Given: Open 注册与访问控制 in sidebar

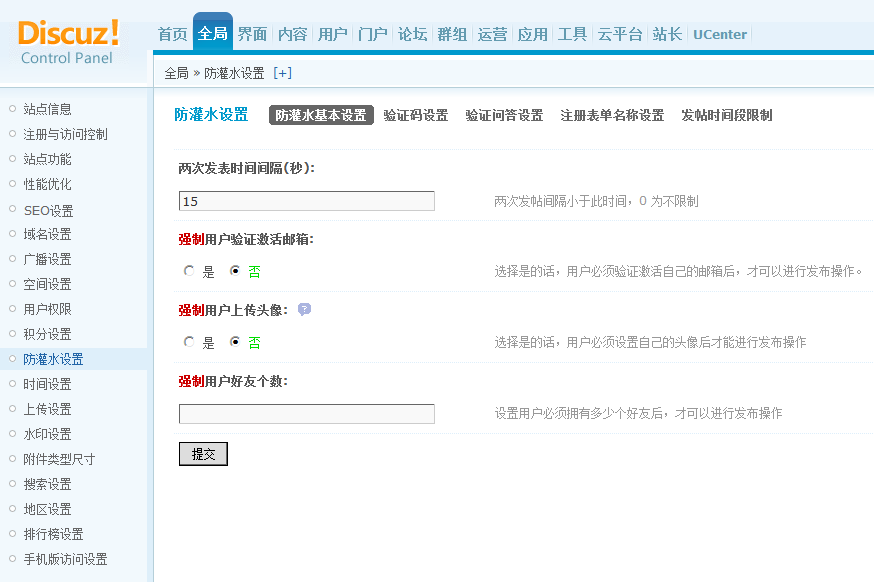Looking at the screenshot, I should click(65, 134).
